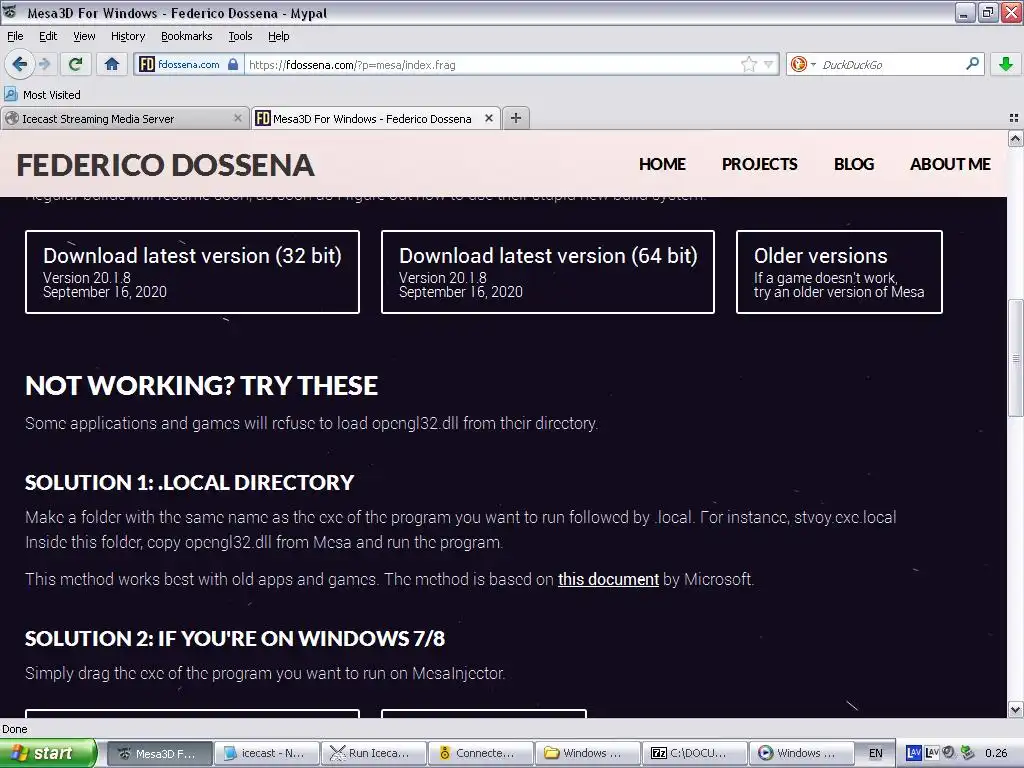The width and height of the screenshot is (1024, 768).
Task: Open the File menu
Action: point(15,36)
